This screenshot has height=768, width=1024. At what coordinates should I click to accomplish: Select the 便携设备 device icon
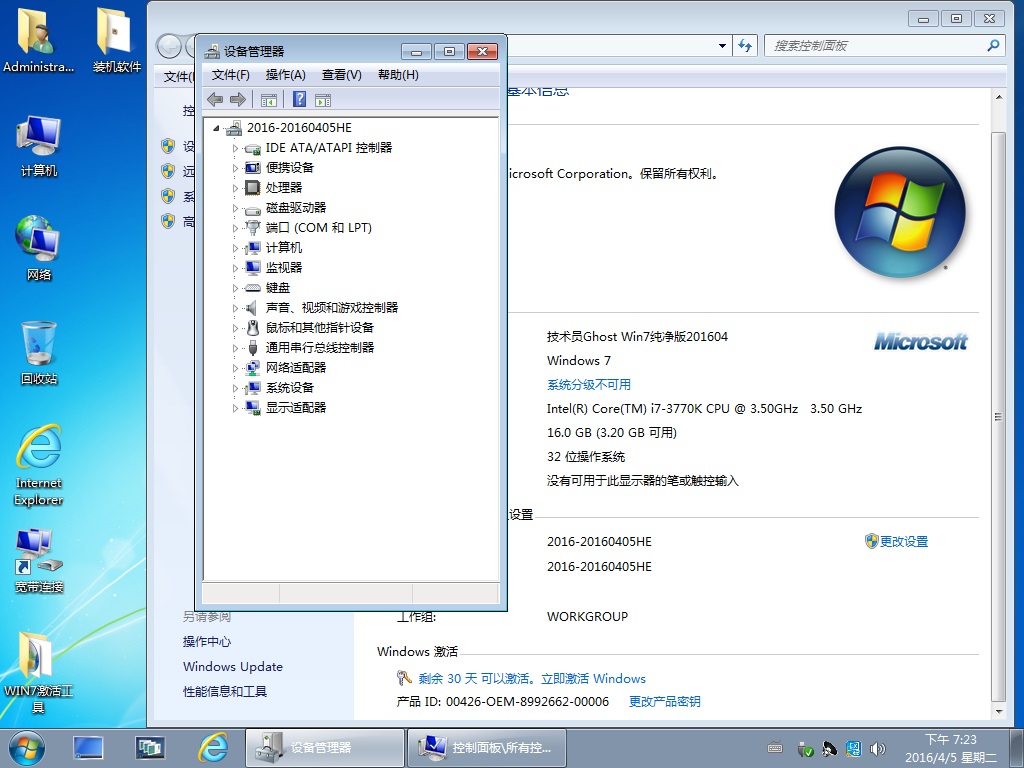pos(252,168)
